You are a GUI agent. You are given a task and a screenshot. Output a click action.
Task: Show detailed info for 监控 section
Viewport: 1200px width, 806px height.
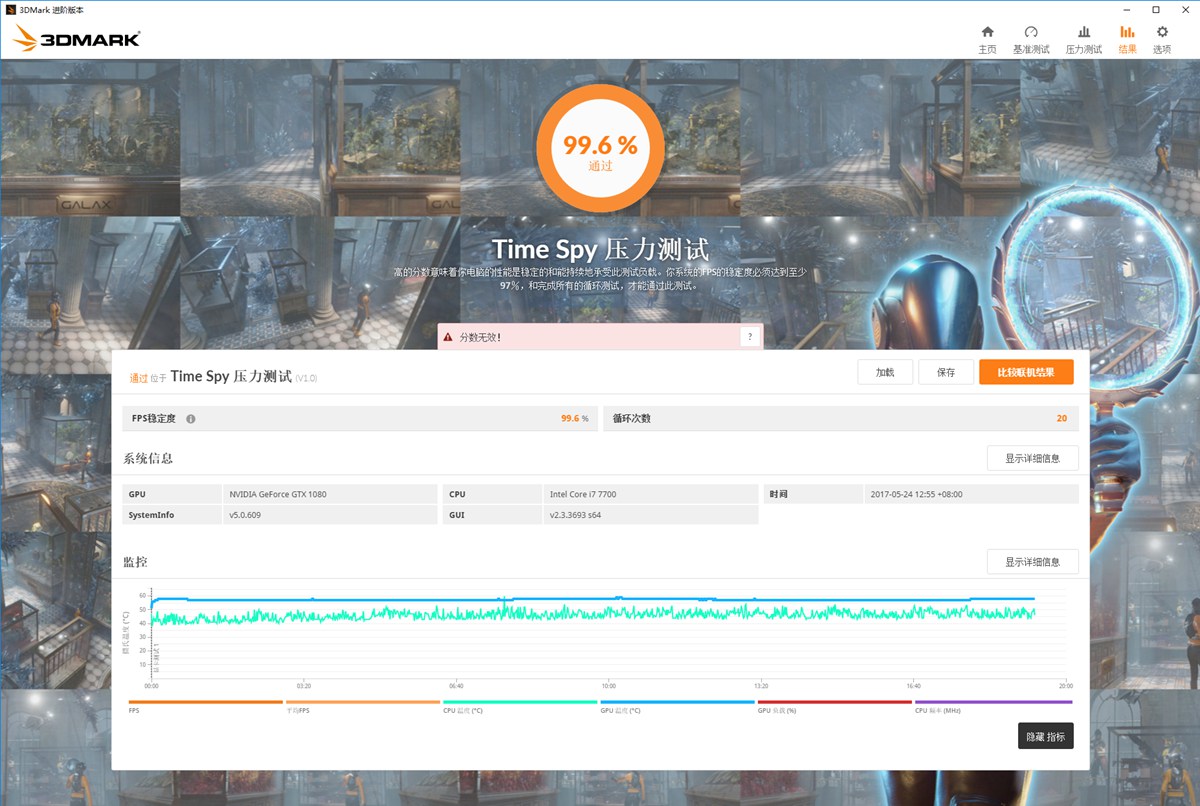click(x=1032, y=562)
